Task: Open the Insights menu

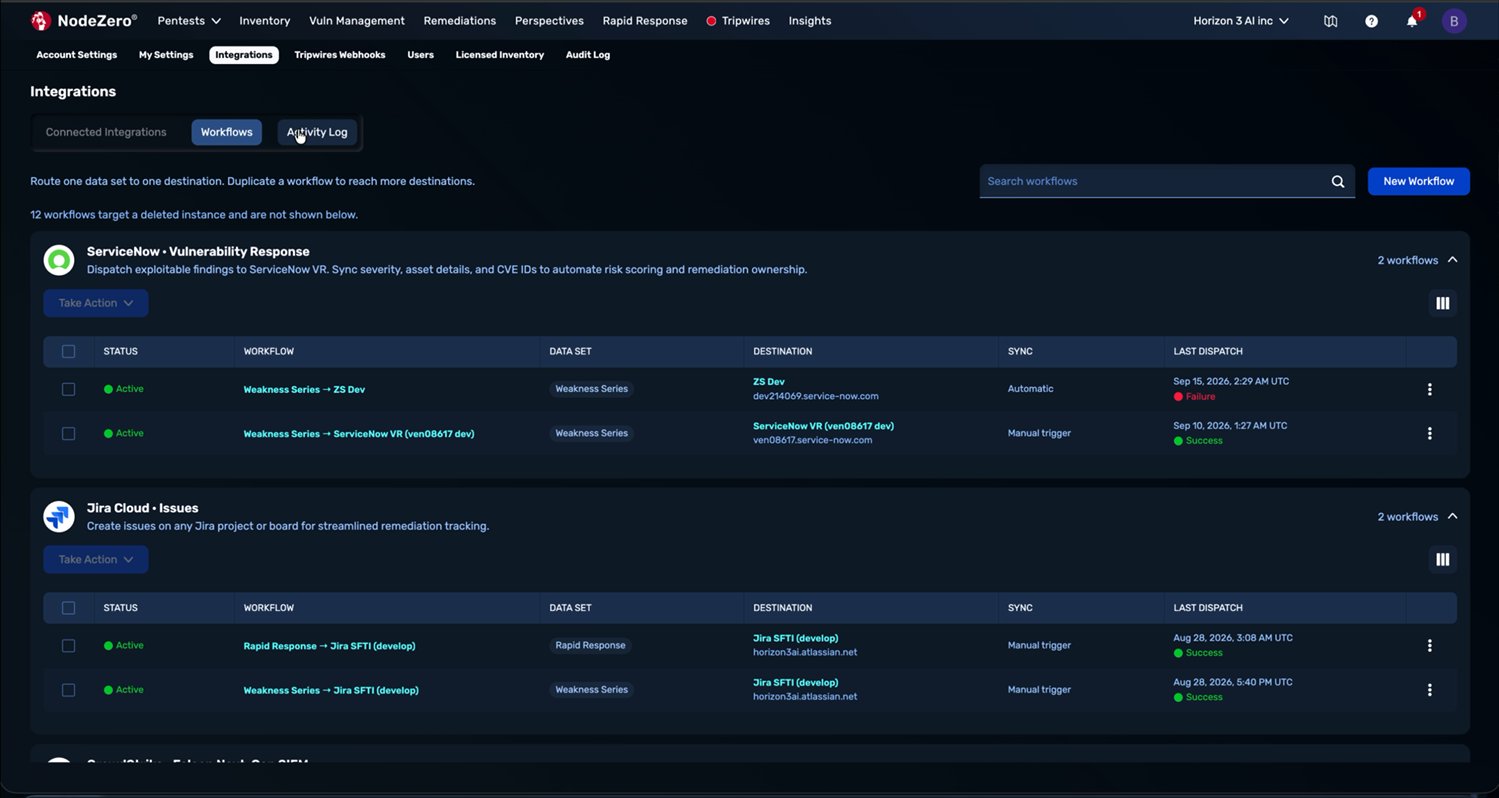Action: (x=810, y=21)
